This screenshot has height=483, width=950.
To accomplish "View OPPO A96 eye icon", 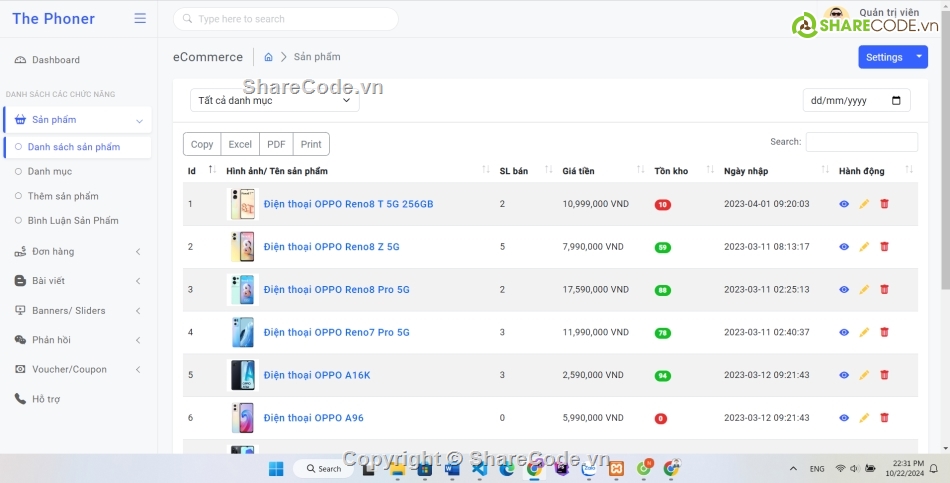I will click(x=844, y=418).
